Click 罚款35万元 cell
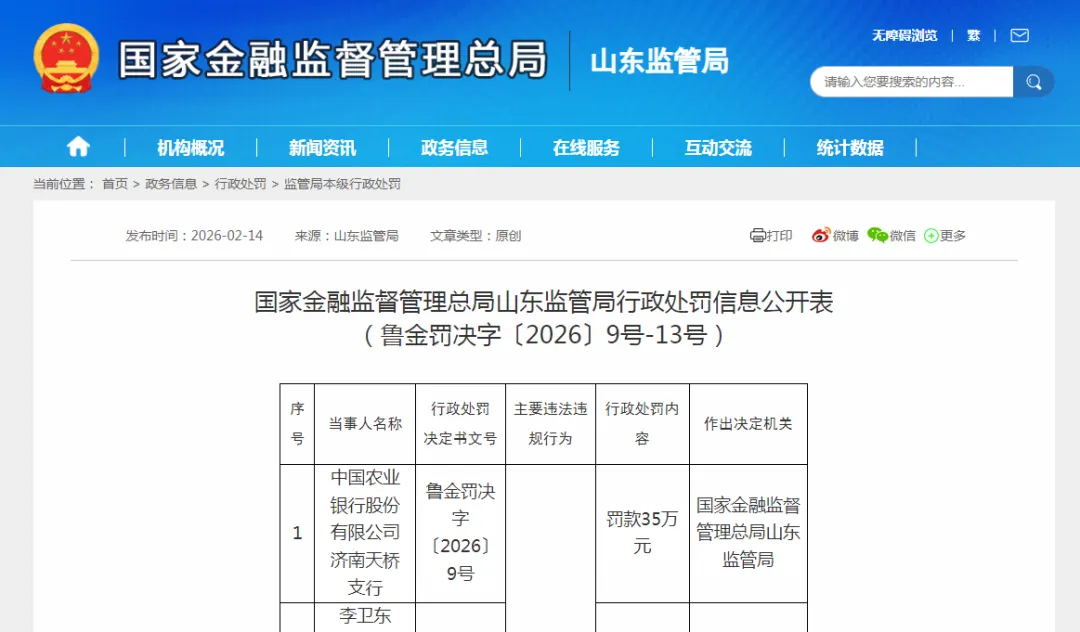The width and height of the screenshot is (1080, 632). click(642, 533)
